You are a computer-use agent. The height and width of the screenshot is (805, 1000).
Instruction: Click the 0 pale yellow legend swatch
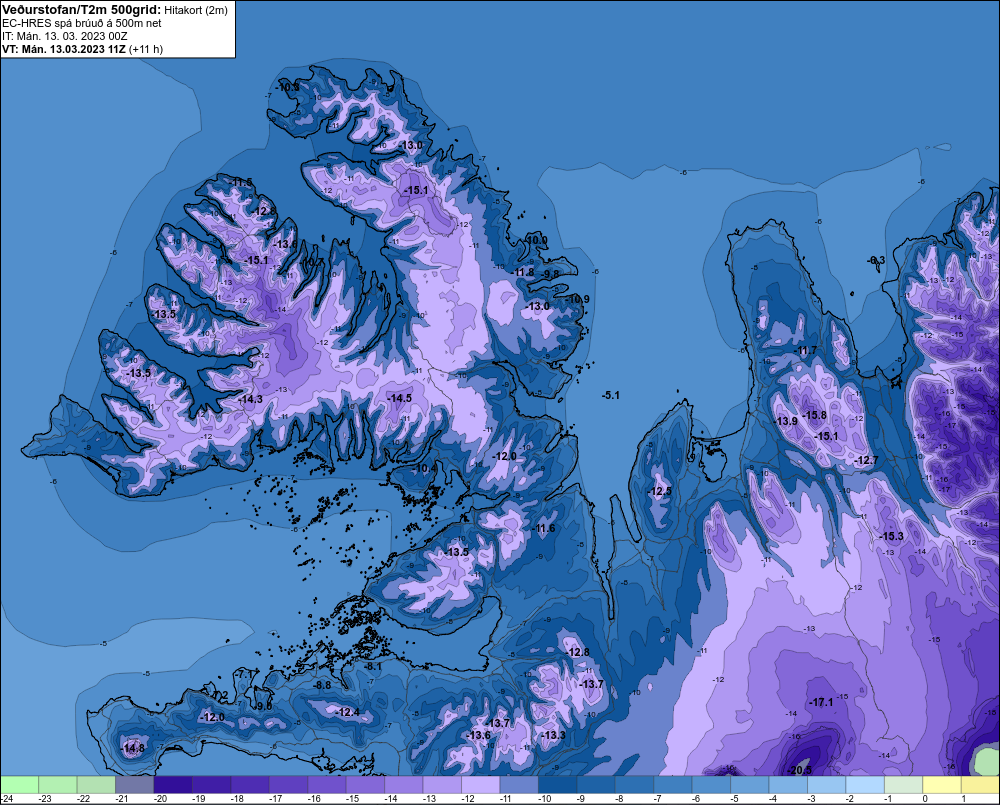coord(941,784)
